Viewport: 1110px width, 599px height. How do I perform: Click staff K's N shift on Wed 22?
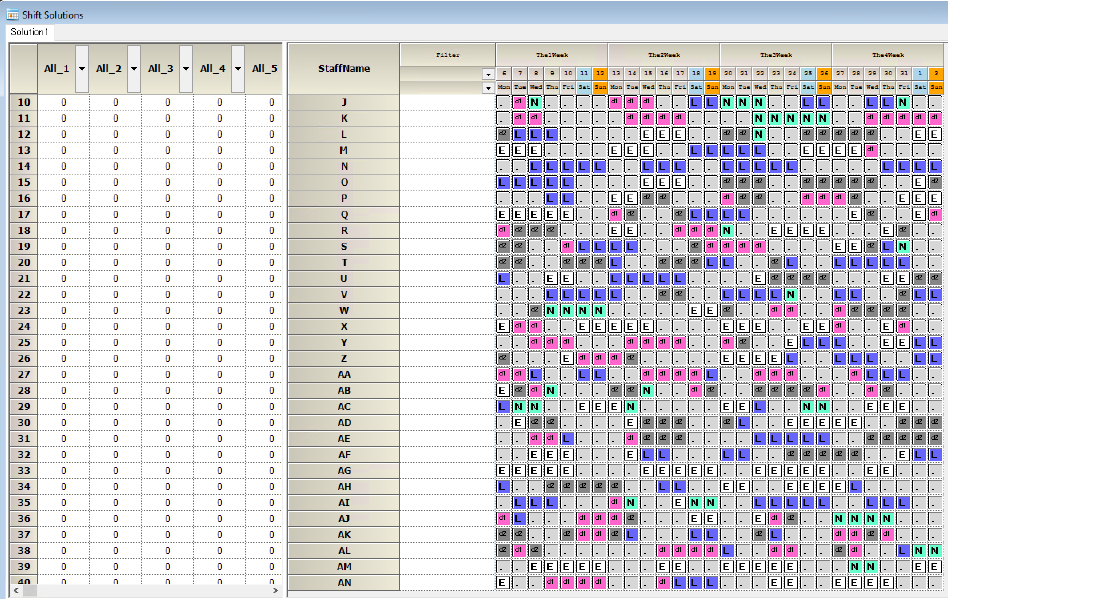(759, 118)
